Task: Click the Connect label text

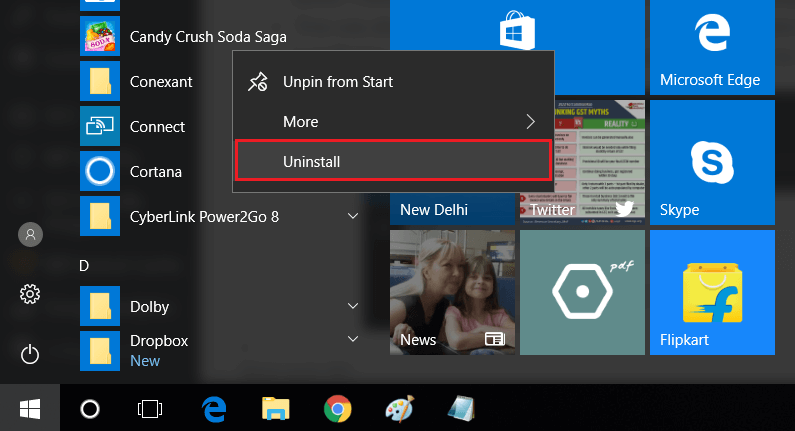Action: coord(157,127)
